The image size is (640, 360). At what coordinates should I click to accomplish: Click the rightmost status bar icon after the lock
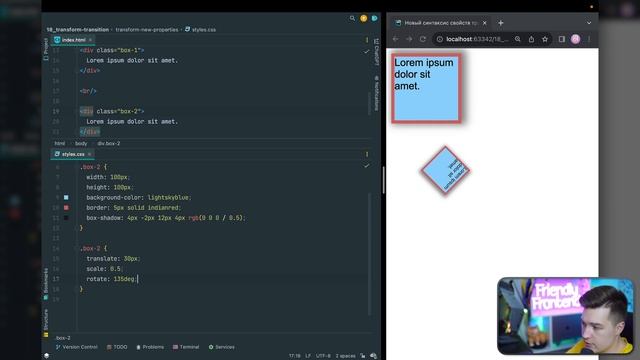[x=373, y=356]
